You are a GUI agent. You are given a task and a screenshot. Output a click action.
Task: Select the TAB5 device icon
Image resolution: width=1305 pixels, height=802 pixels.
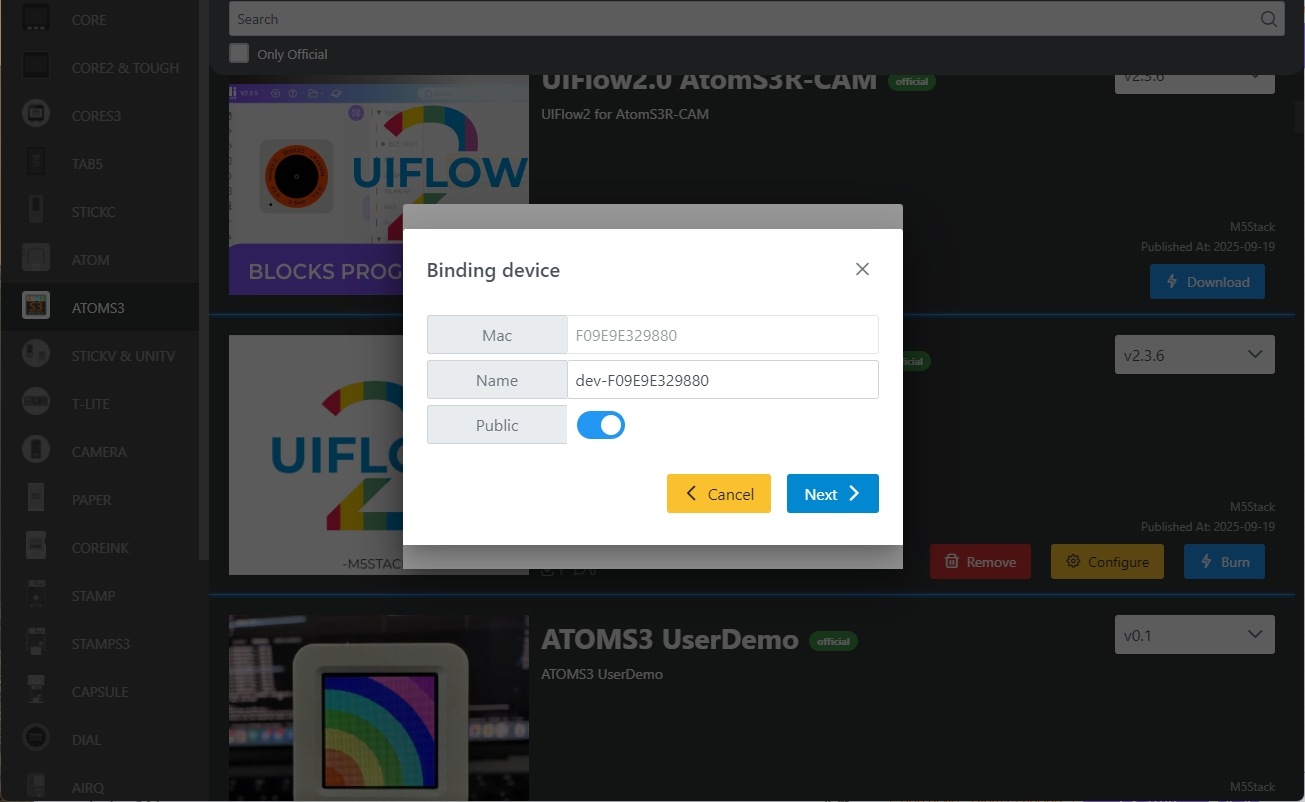36,163
